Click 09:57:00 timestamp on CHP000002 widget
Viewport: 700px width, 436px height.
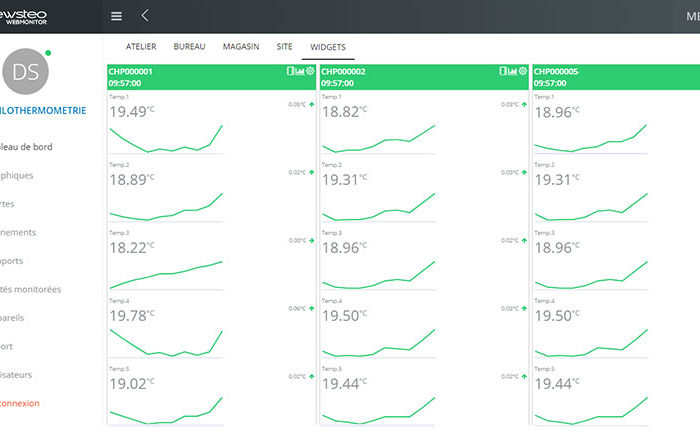coord(337,83)
